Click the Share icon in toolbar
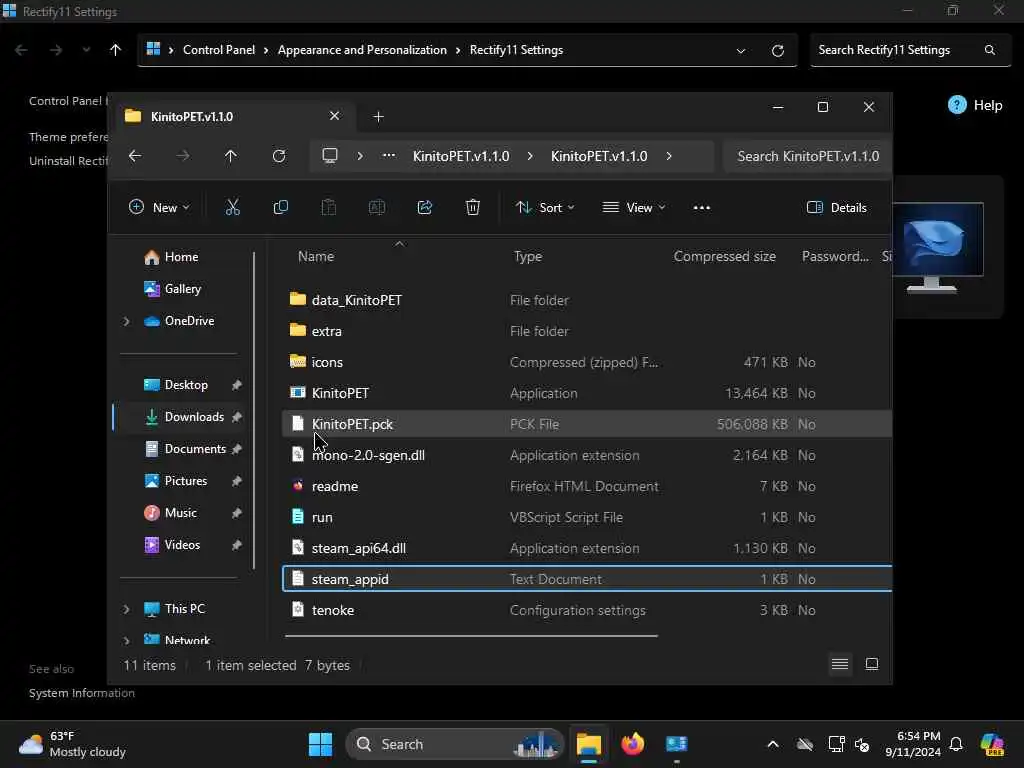Viewport: 1024px width, 768px height. 424,208
